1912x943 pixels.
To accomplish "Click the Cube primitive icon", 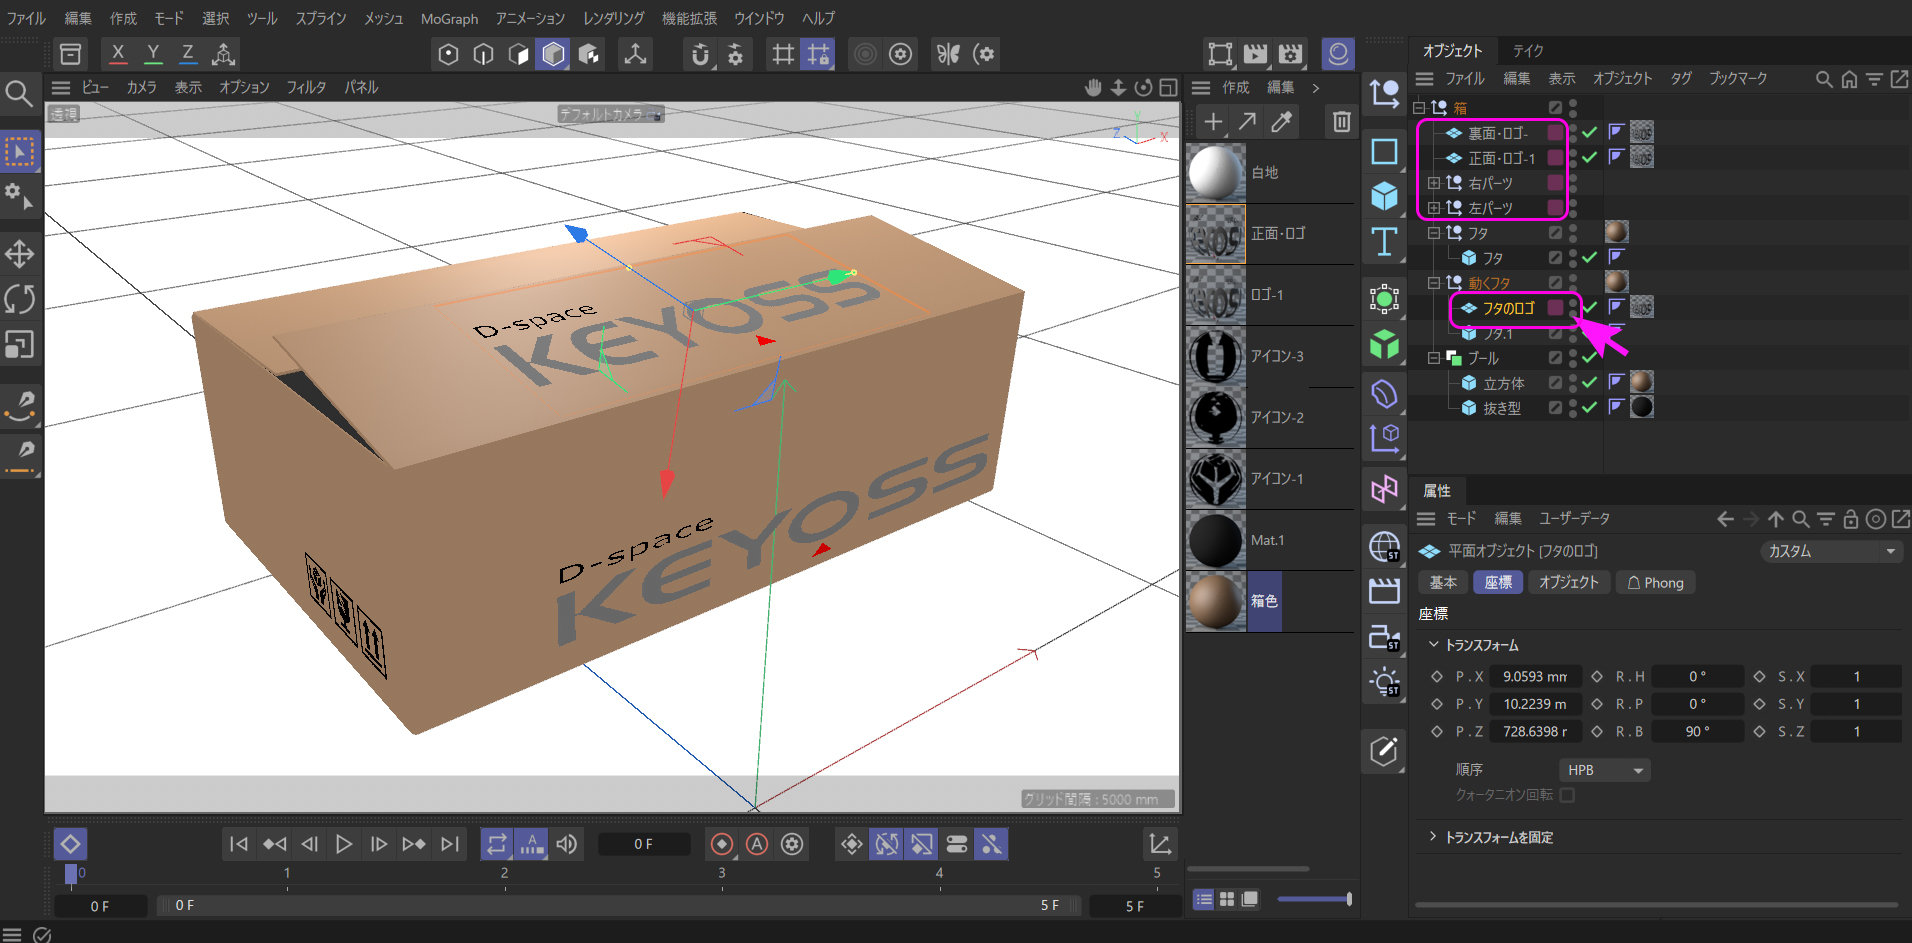I will pyautogui.click(x=1384, y=196).
